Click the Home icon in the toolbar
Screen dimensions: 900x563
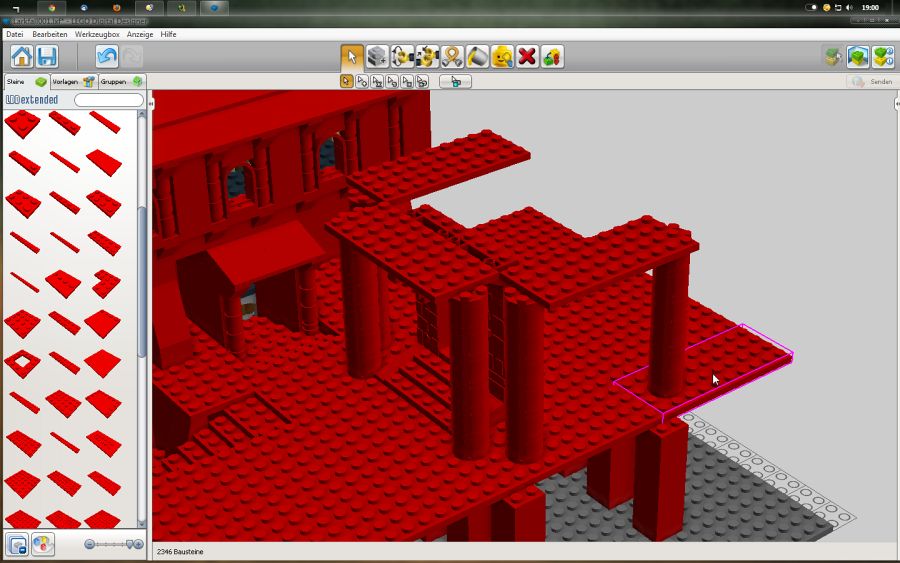click(21, 57)
